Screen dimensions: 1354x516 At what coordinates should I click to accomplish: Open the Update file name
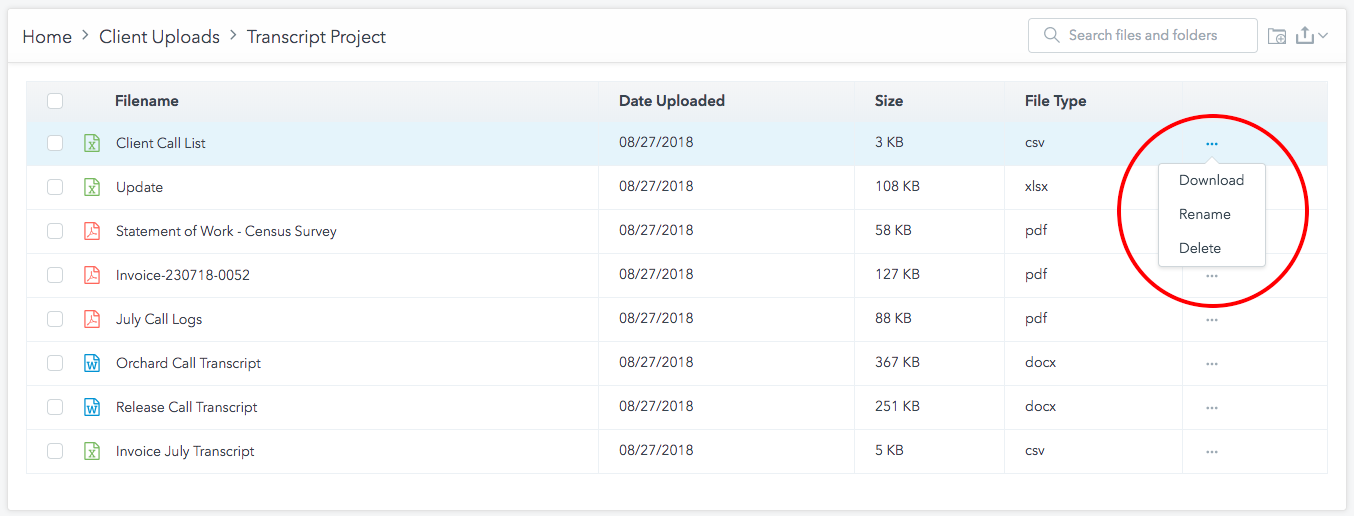pyautogui.click(x=139, y=187)
